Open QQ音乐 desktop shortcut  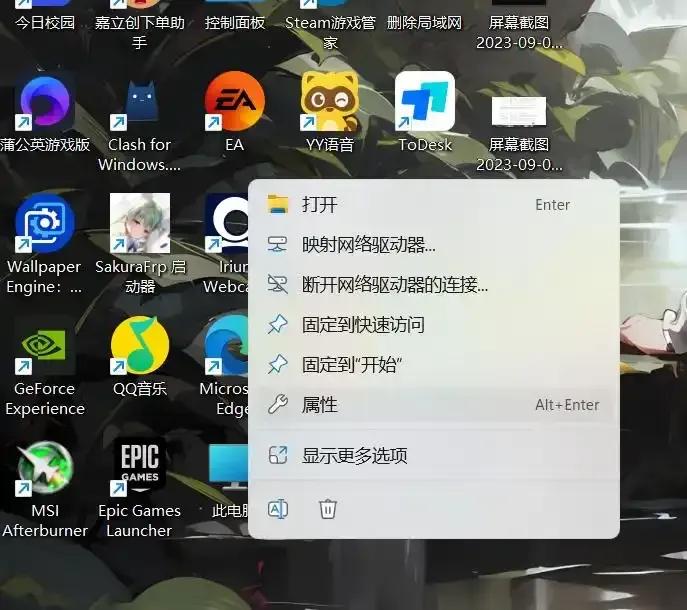(140, 346)
